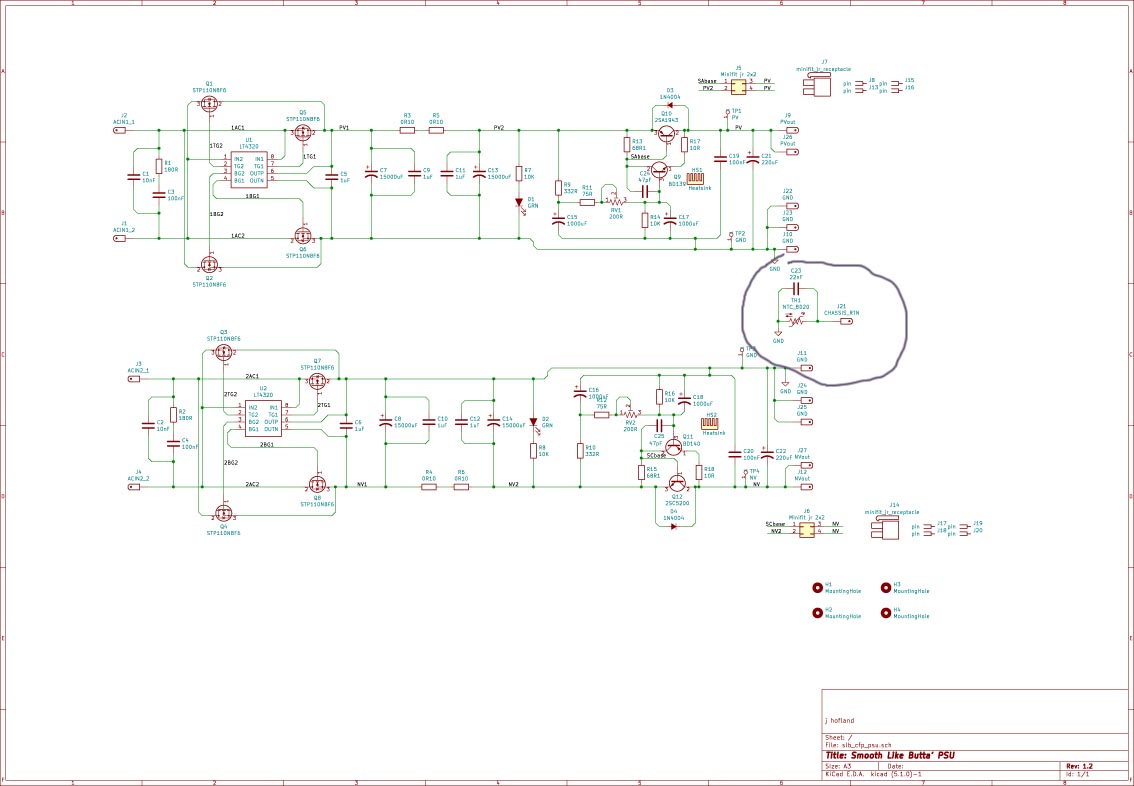Select the J21 CHASSIS_RTN terminal

[845, 321]
